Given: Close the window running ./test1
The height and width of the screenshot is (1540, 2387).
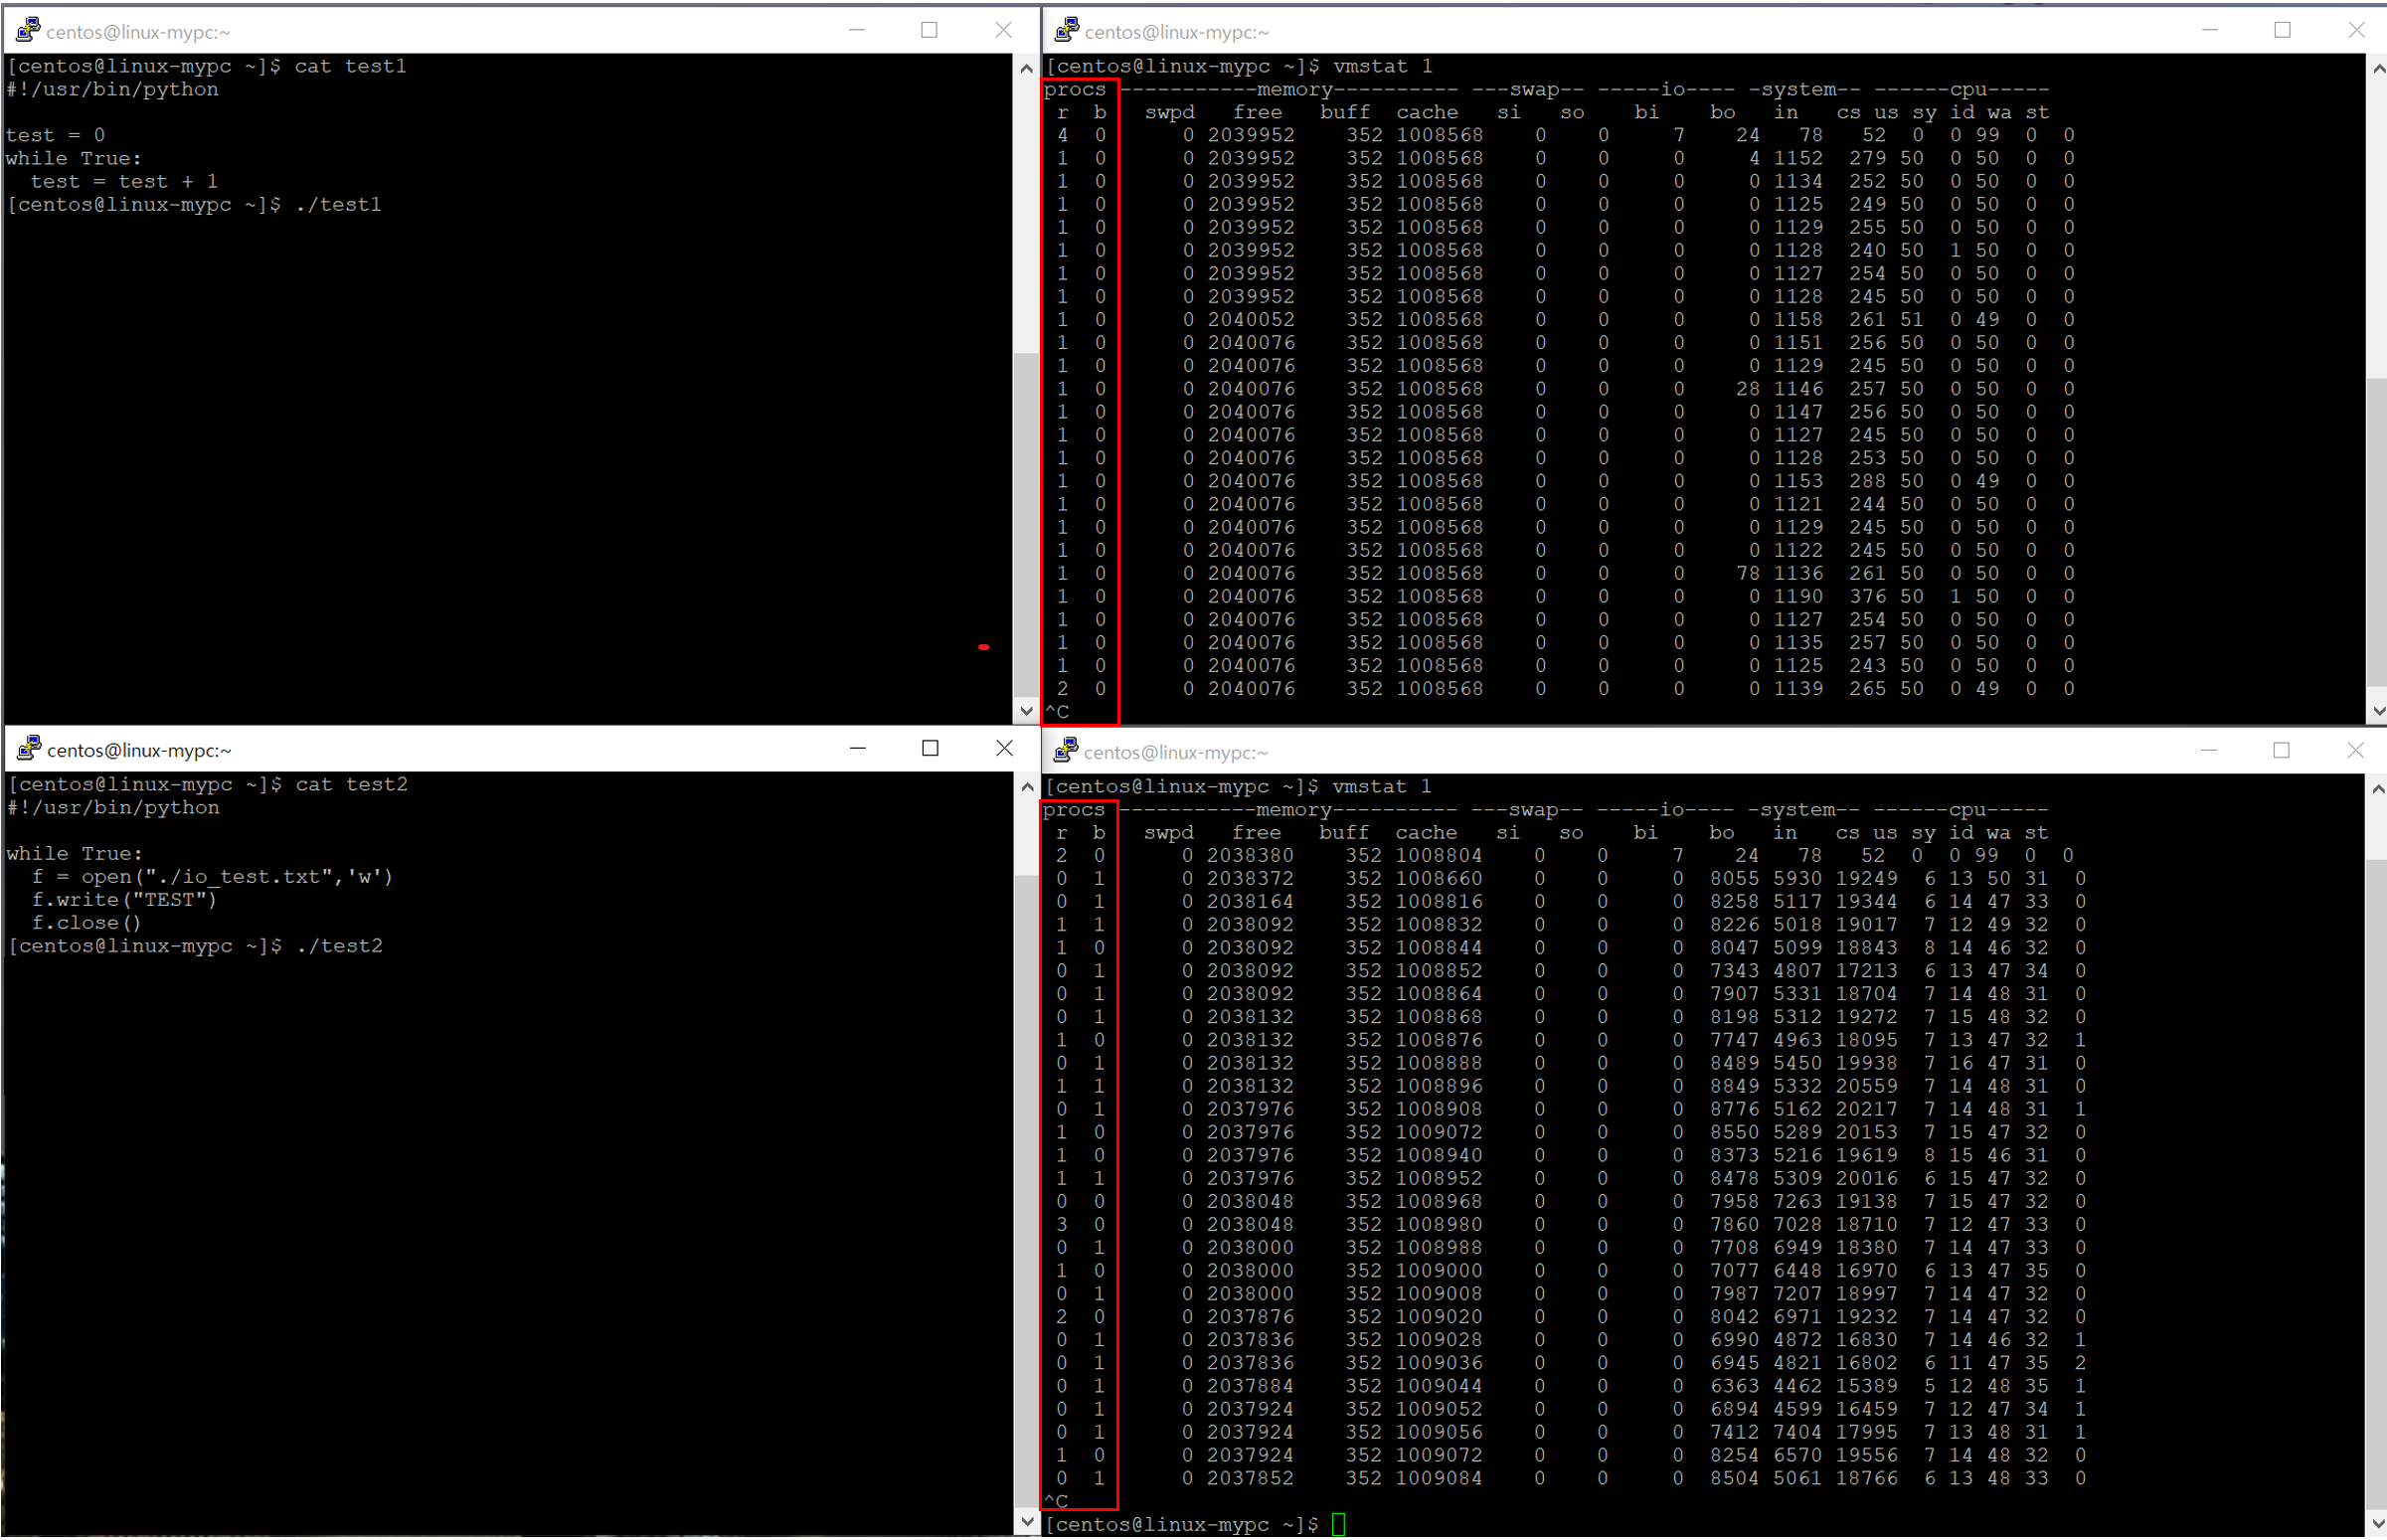Looking at the screenshot, I should coord(1003,30).
